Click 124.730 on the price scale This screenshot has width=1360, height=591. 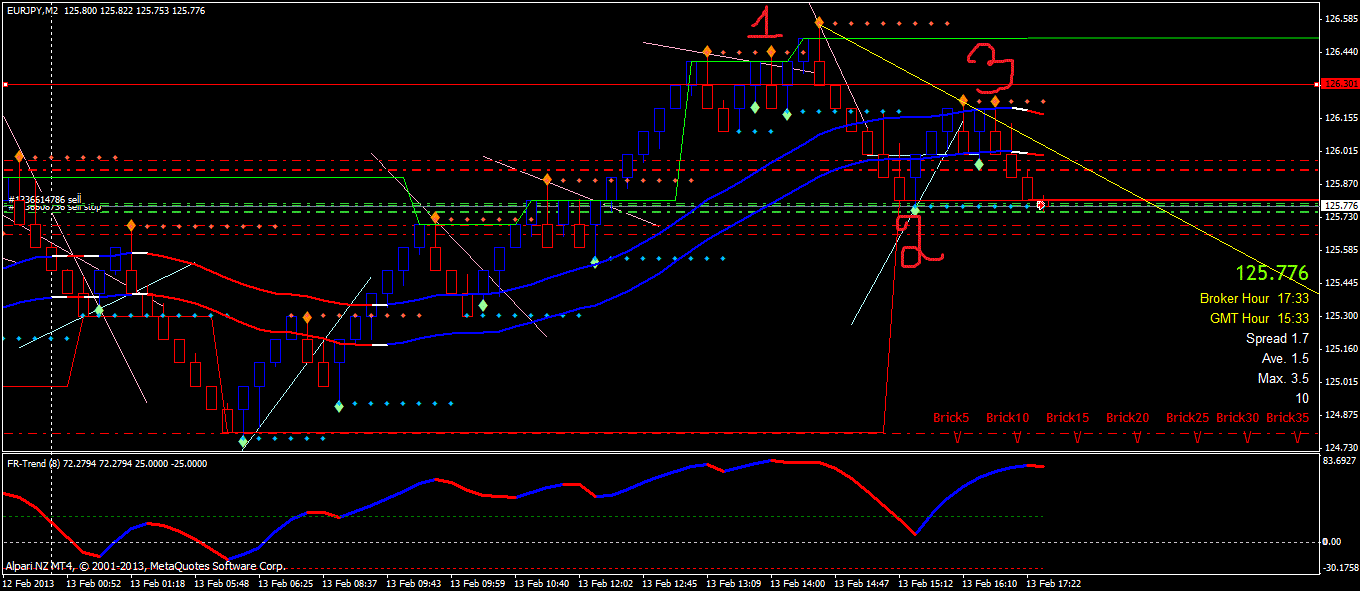click(1340, 448)
